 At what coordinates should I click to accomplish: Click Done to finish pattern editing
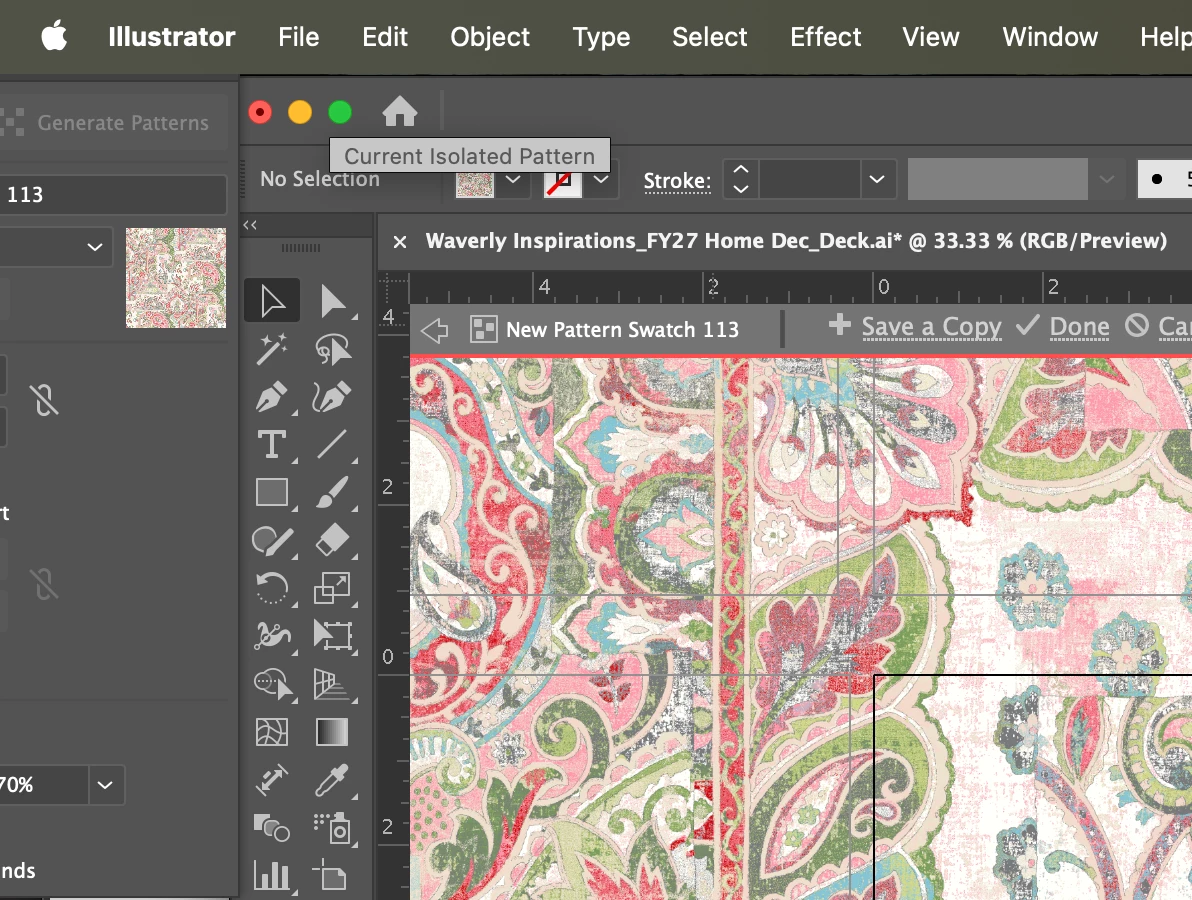[1064, 327]
